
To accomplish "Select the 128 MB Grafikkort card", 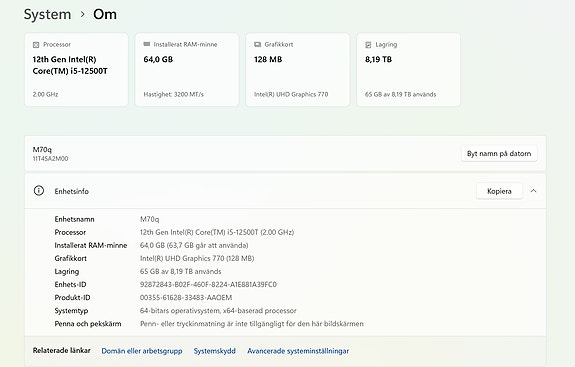I will point(298,70).
